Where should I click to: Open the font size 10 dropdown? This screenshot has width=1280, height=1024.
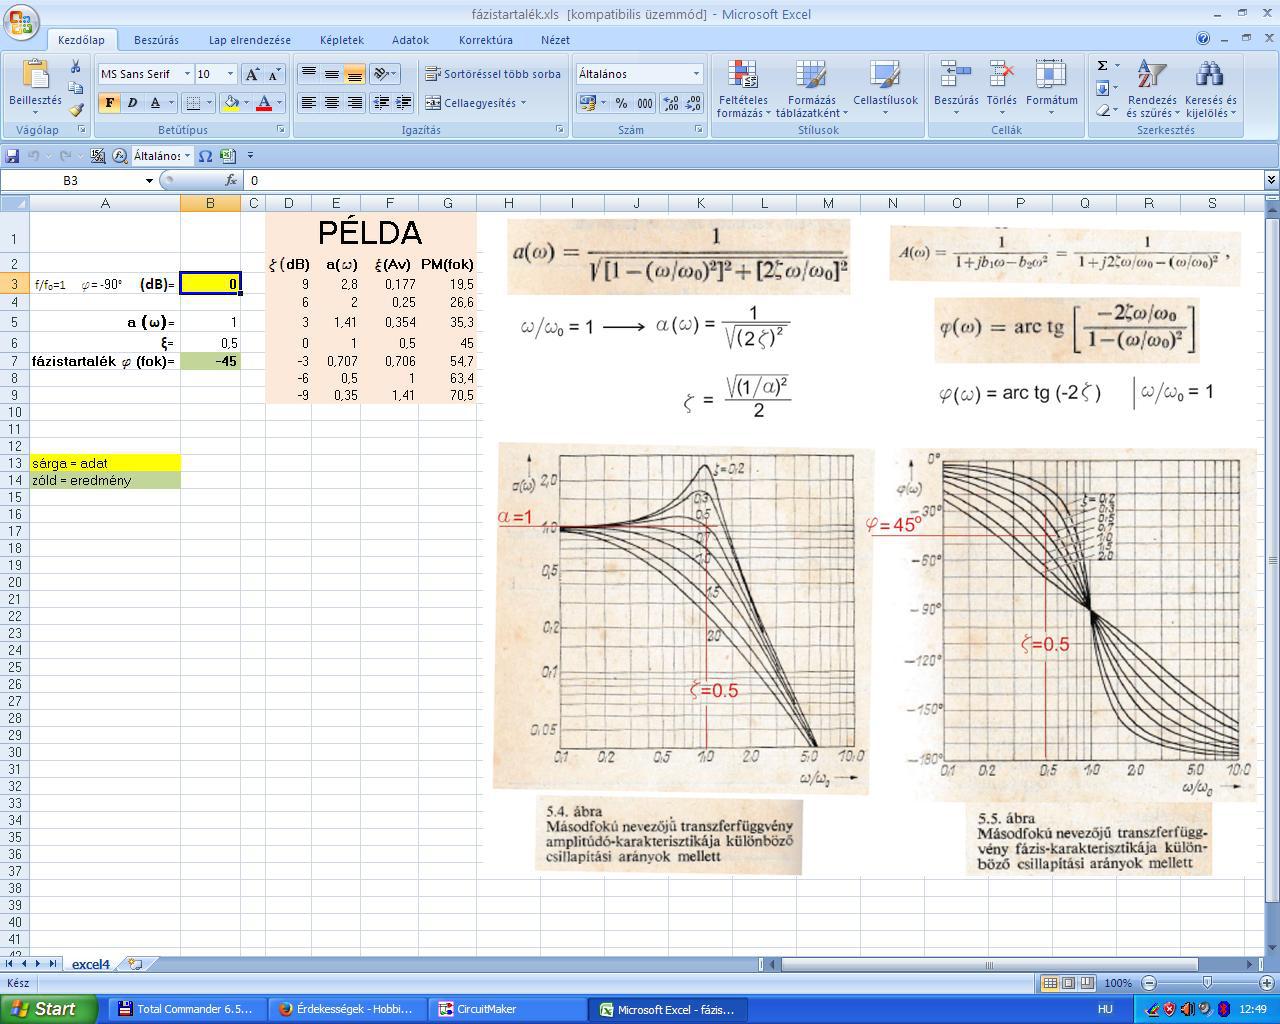pyautogui.click(x=230, y=74)
